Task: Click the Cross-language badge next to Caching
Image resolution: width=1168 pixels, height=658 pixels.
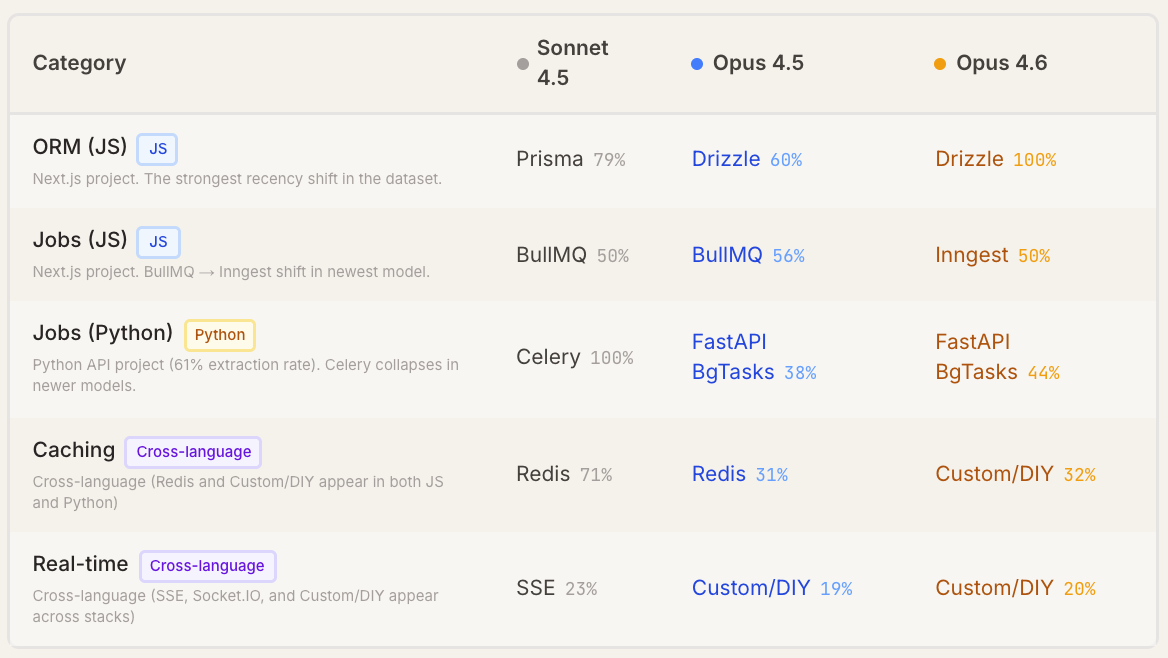Action: [x=193, y=452]
